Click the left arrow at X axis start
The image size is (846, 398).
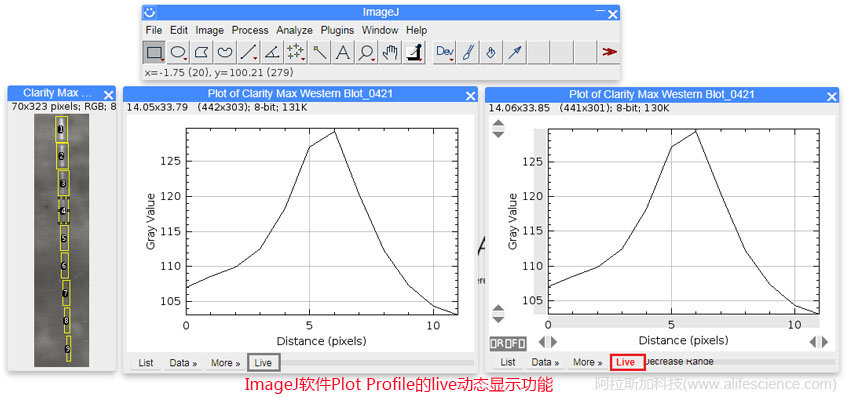tap(542, 342)
